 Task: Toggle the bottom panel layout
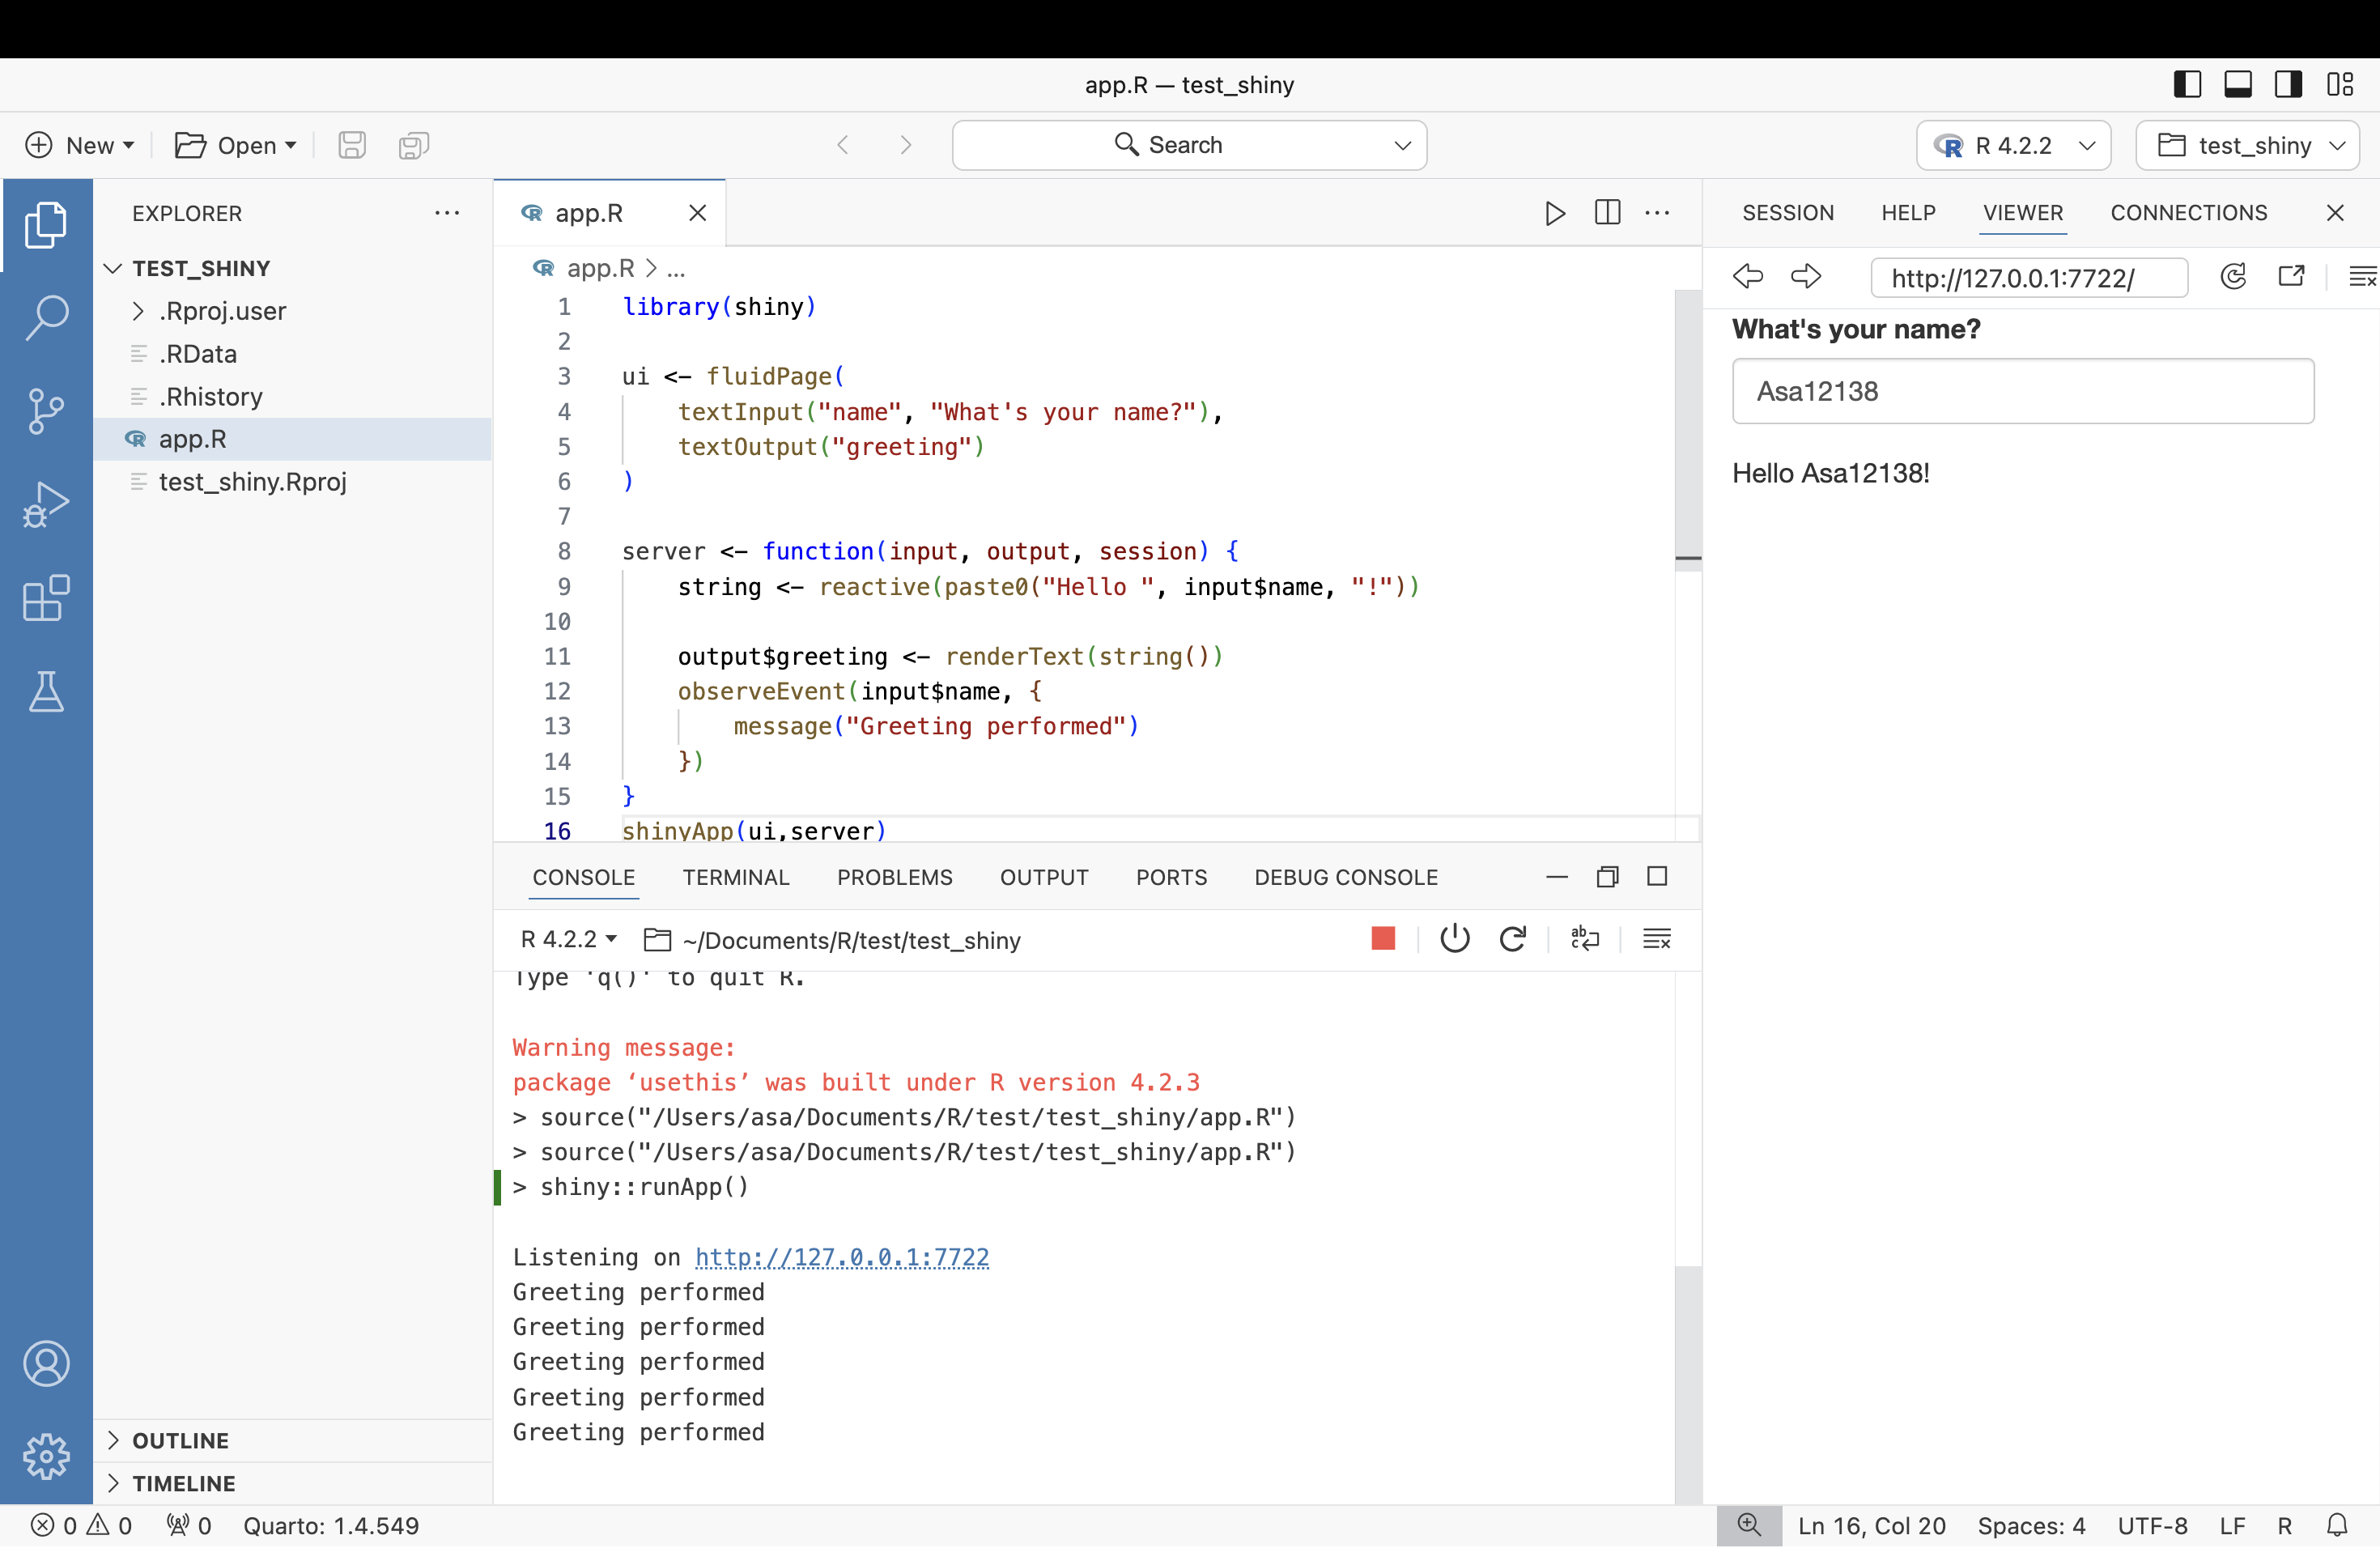[2238, 84]
